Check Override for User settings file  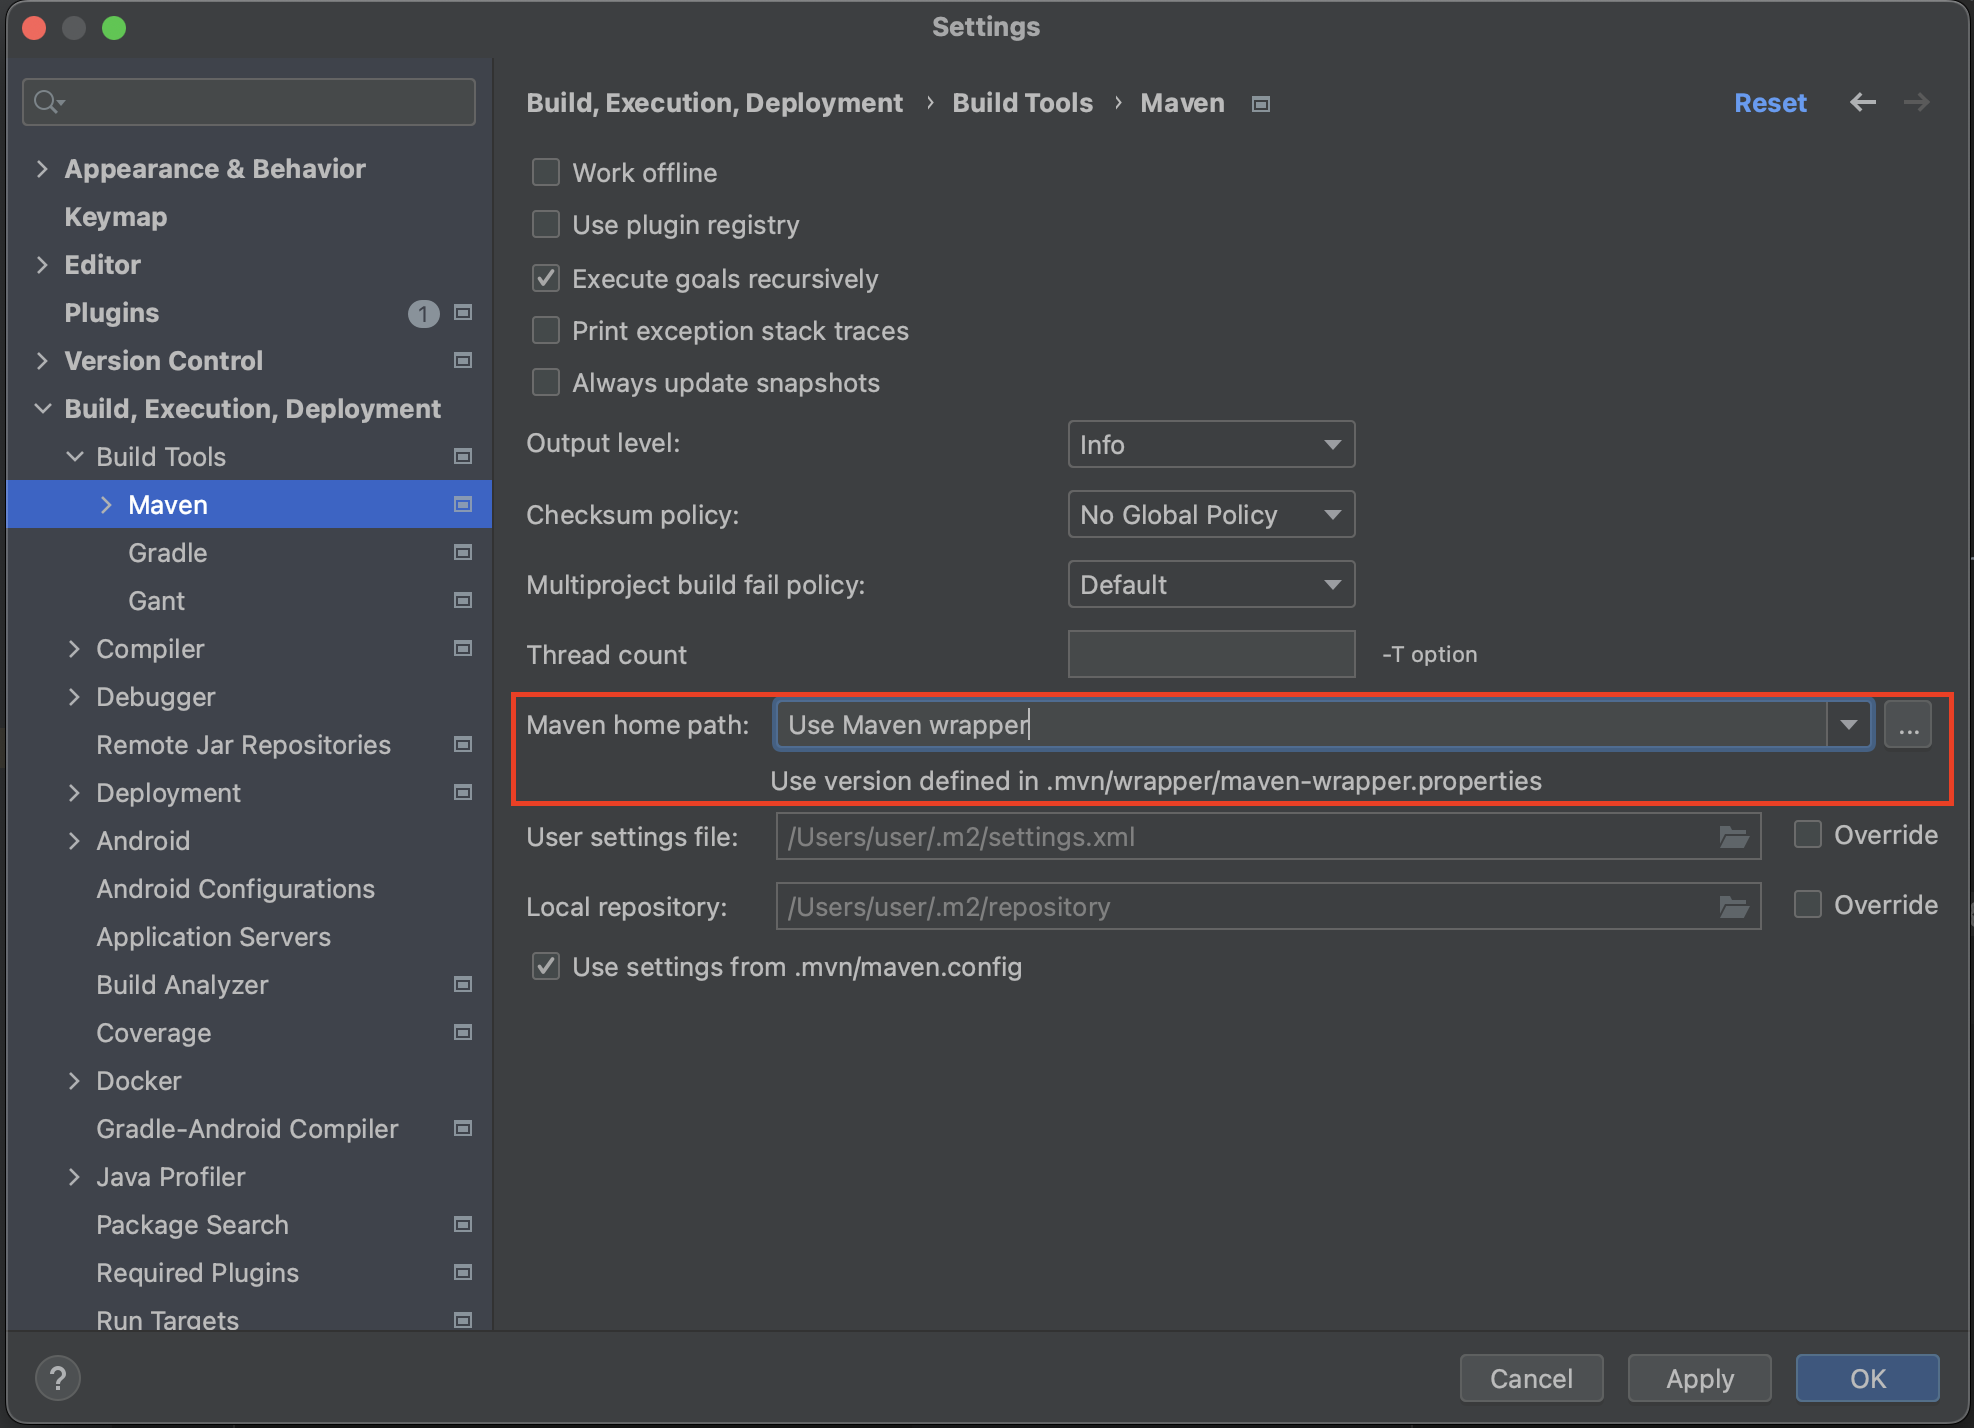point(1807,835)
